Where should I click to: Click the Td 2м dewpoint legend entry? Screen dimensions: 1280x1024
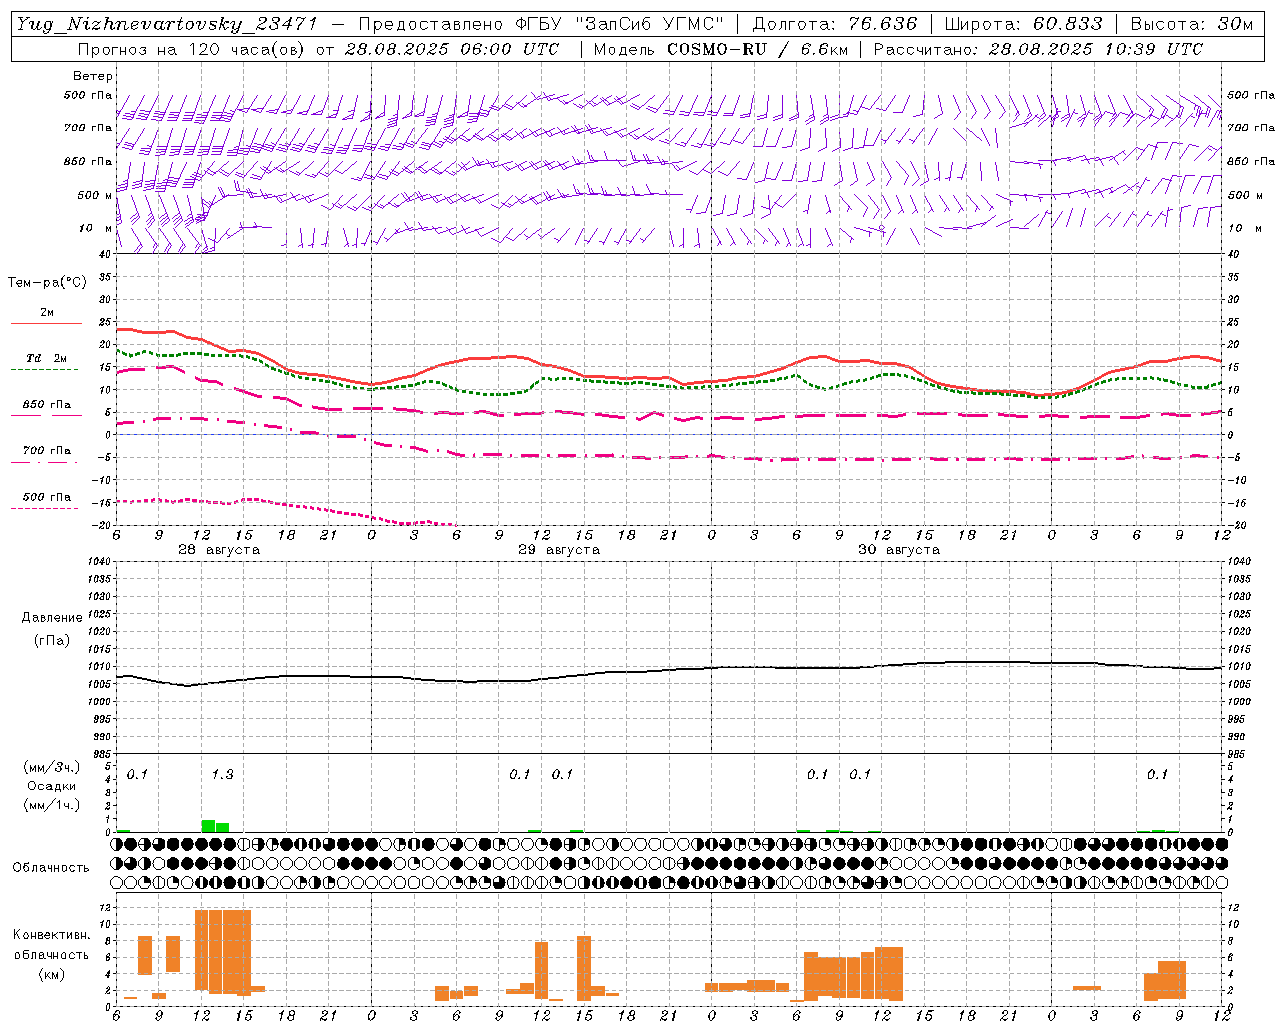click(46, 358)
